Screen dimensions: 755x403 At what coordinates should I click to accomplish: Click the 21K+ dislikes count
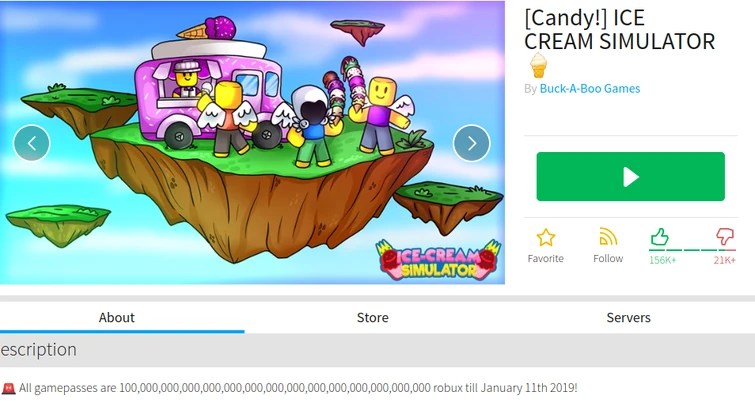[725, 260]
